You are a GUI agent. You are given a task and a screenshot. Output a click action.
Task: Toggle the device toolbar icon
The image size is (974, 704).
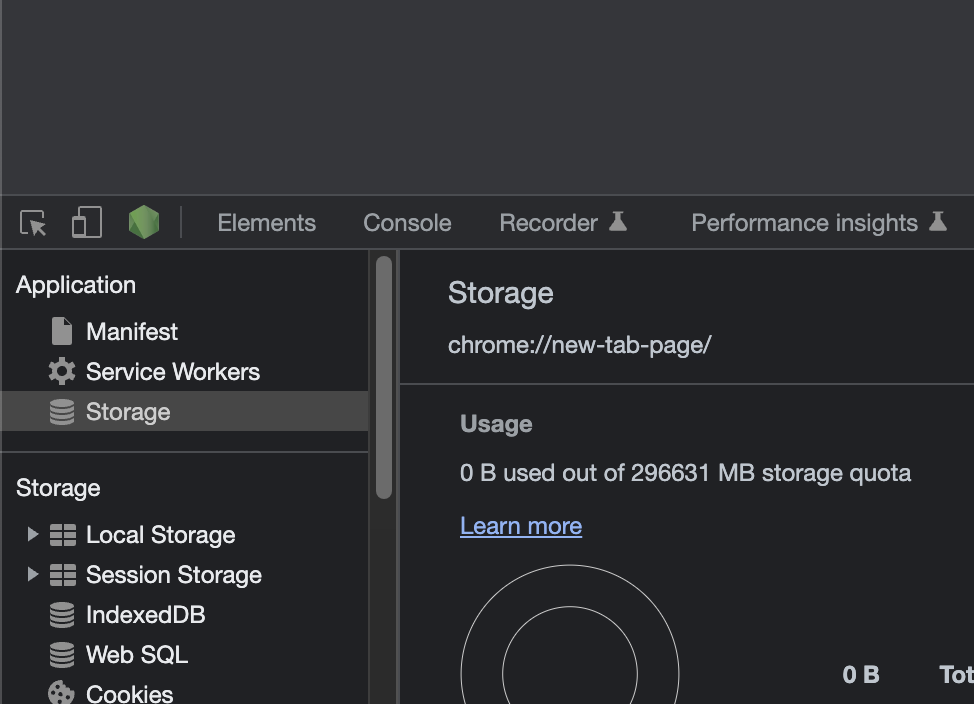(x=86, y=222)
